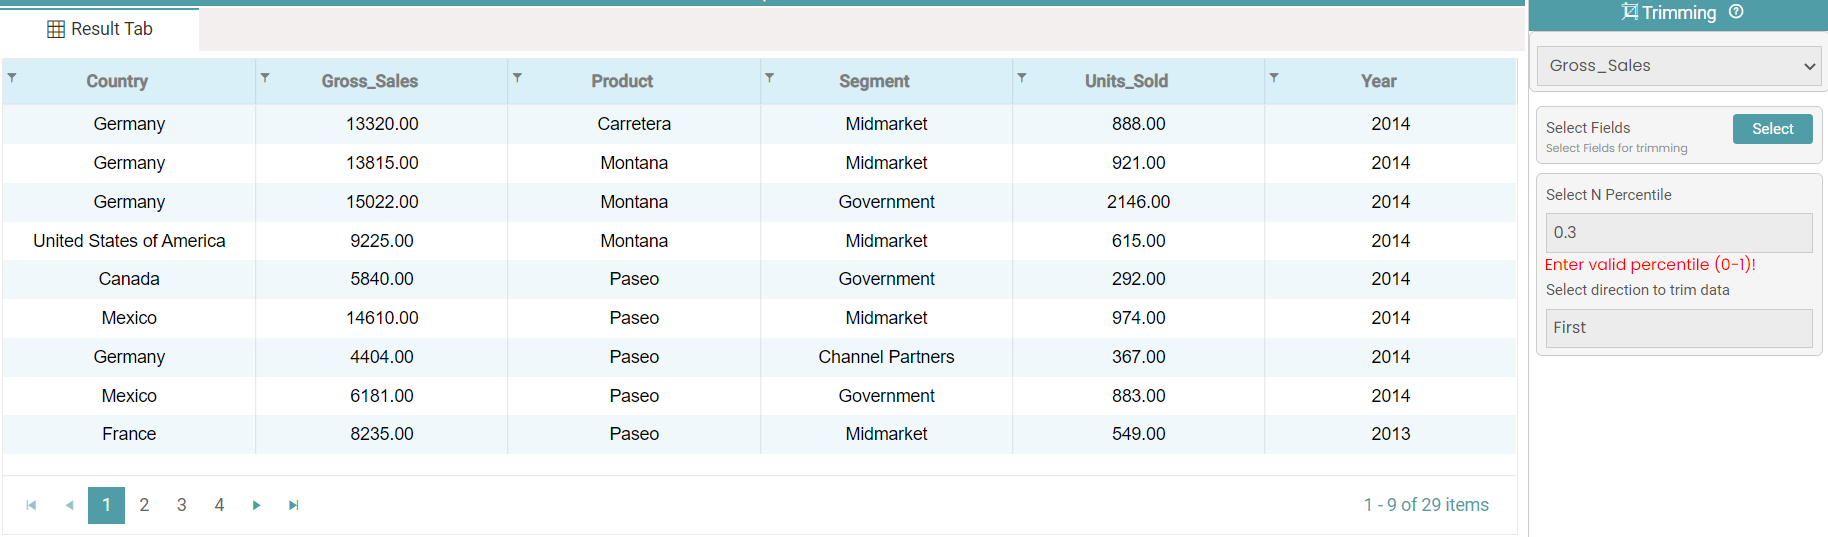Click the N Percentile input field

1678,232
